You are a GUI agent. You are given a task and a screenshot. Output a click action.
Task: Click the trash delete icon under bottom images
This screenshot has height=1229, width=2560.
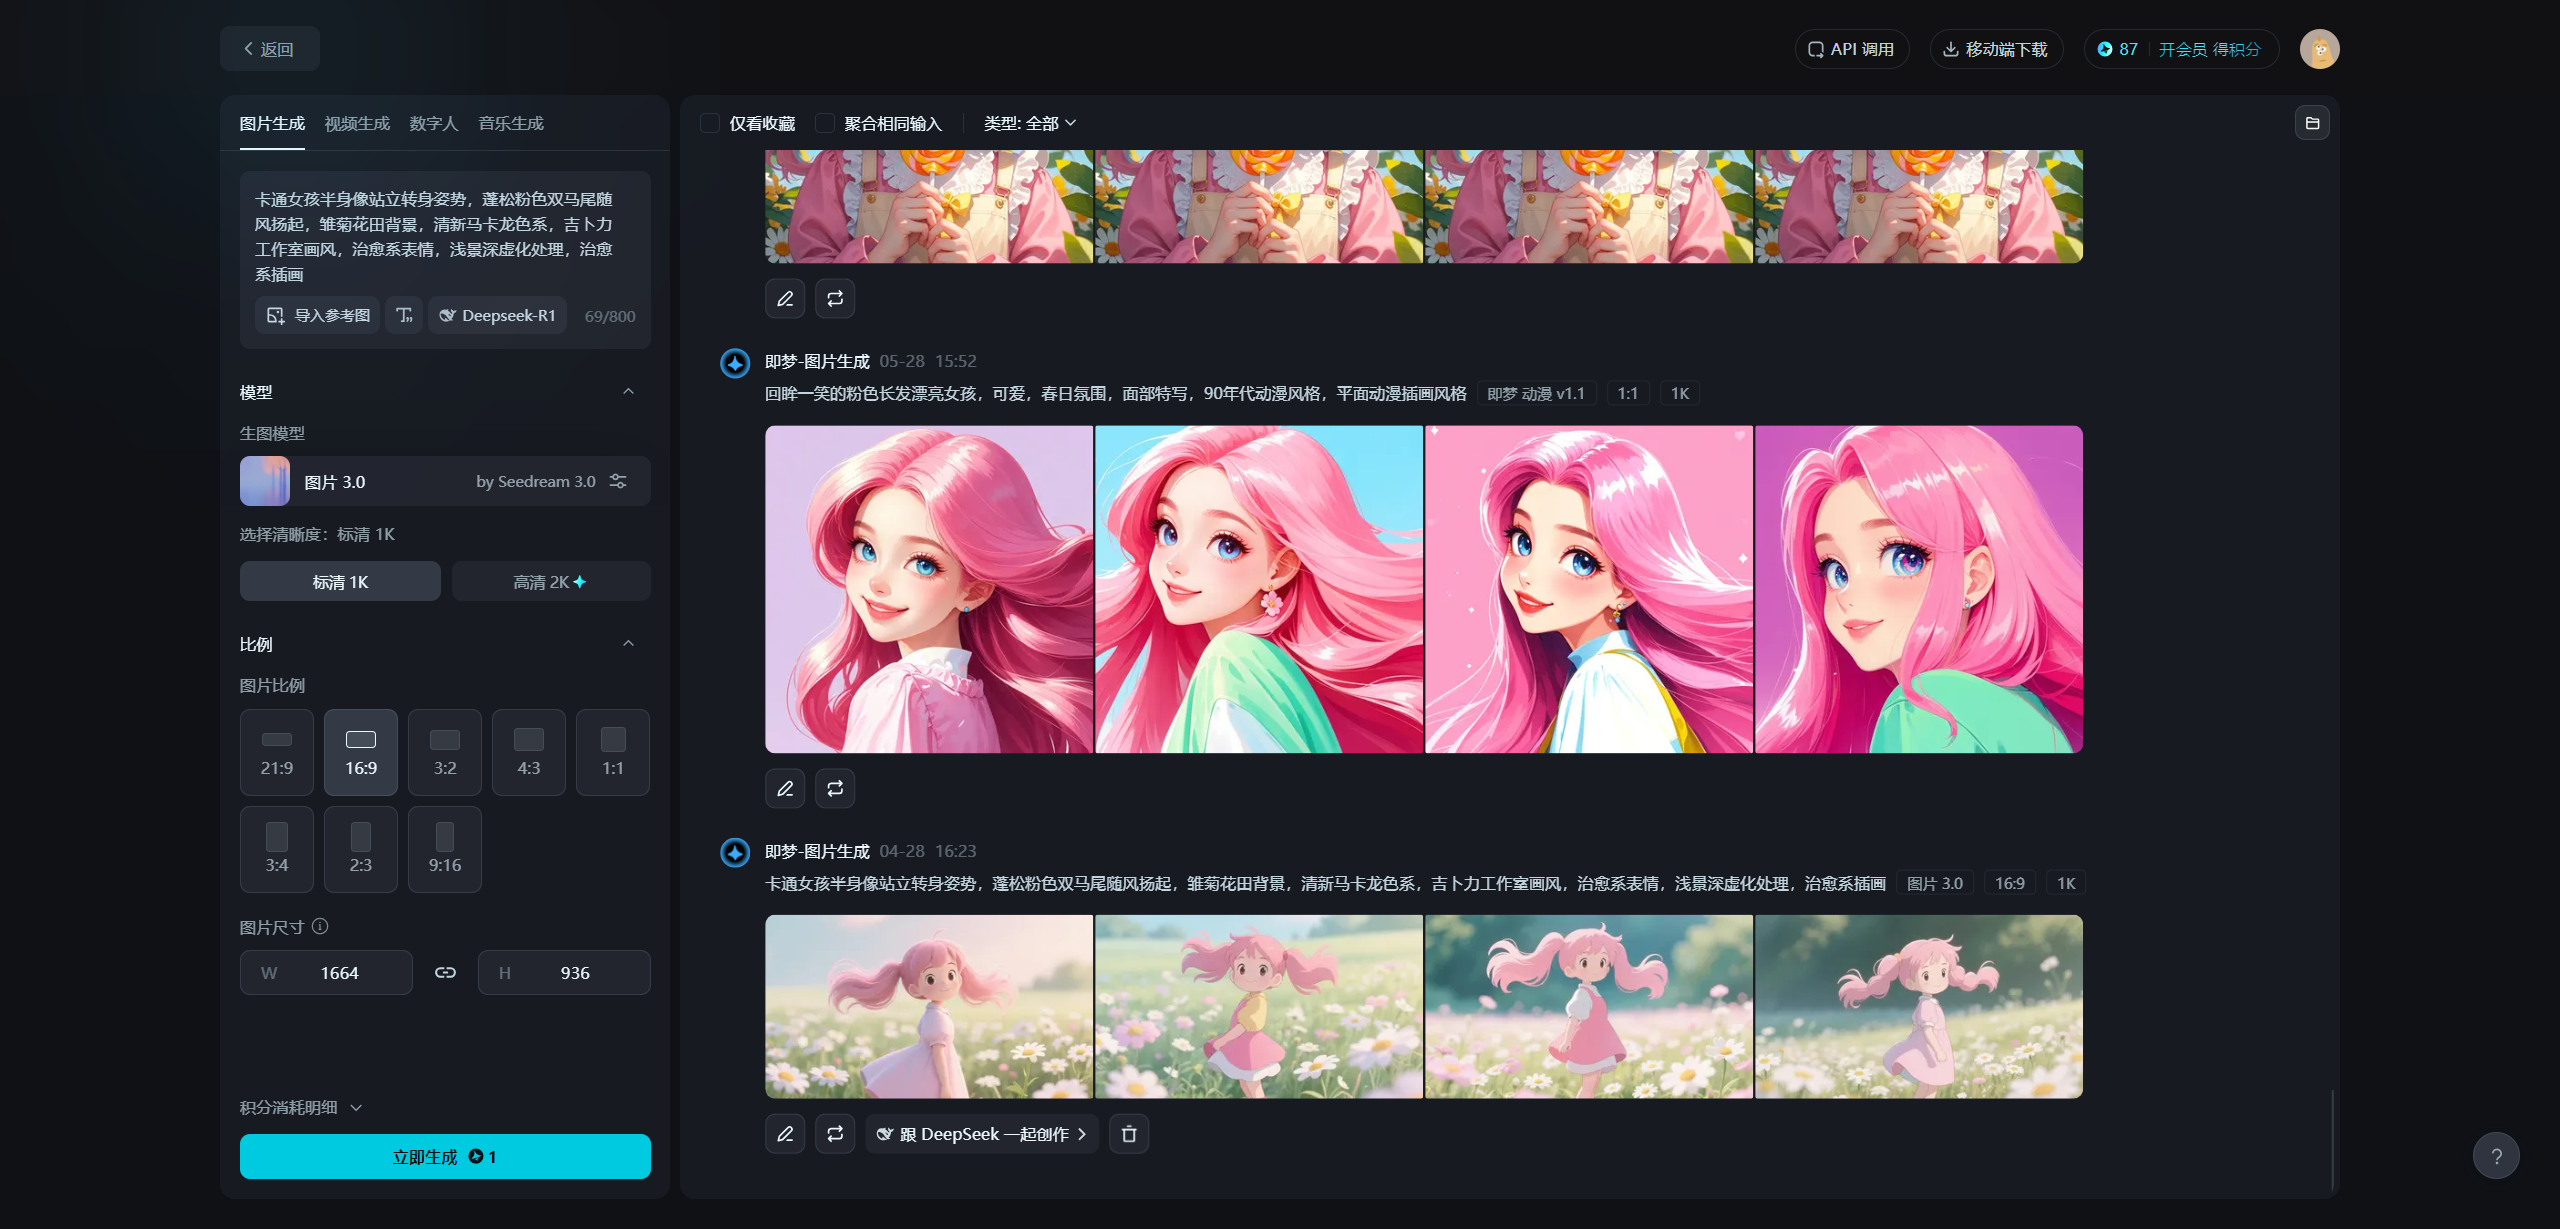click(x=1128, y=1134)
